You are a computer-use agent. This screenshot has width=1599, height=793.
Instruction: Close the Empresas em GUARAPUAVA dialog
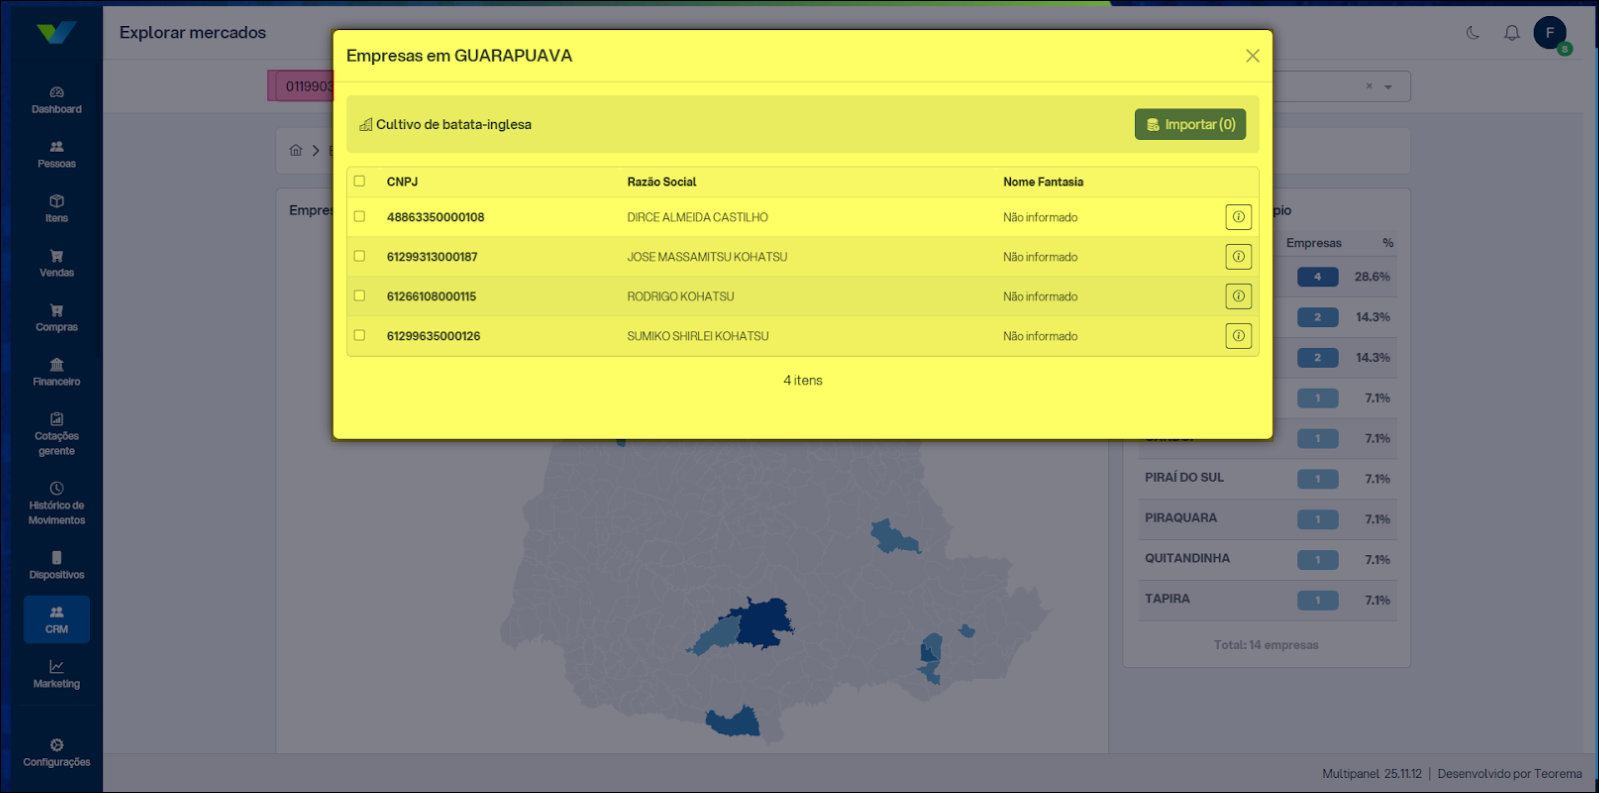[1252, 56]
